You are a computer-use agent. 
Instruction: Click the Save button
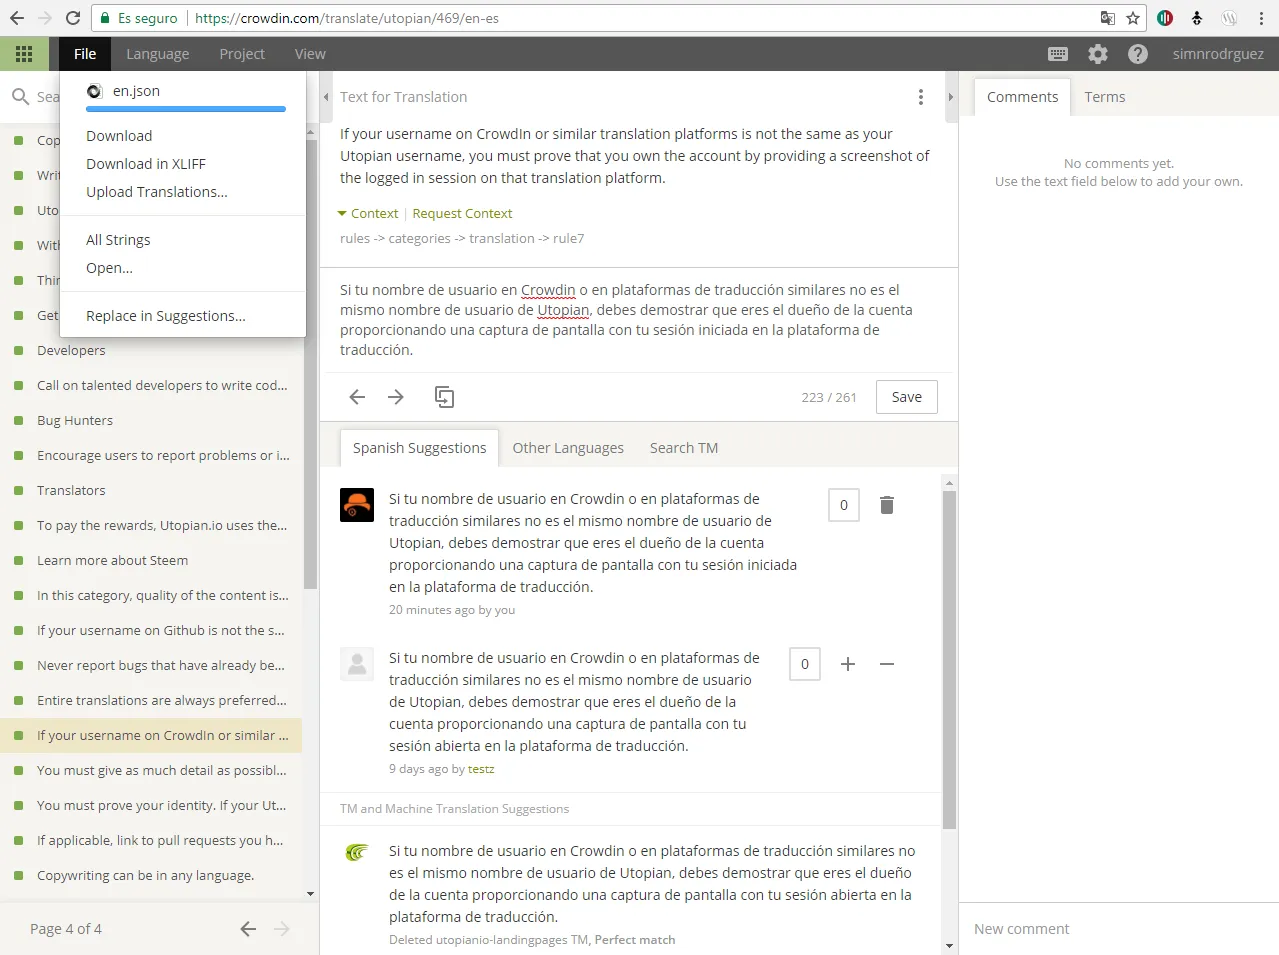pyautogui.click(x=907, y=397)
